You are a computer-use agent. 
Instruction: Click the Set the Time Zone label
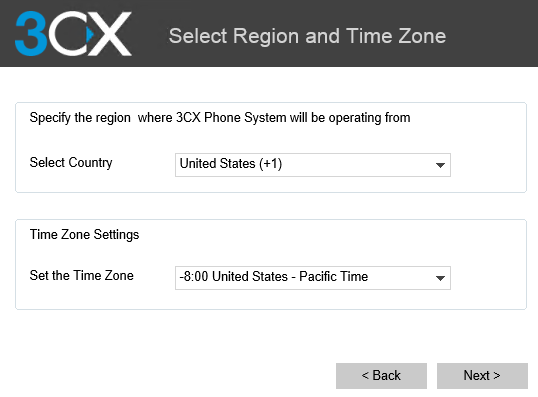(82, 276)
